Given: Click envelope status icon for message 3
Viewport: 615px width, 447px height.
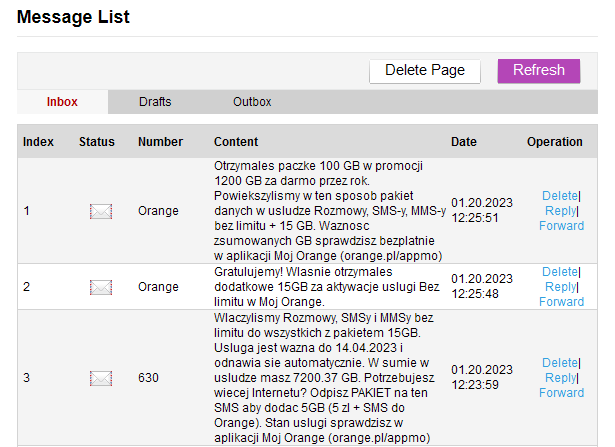Looking at the screenshot, I should 100,378.
